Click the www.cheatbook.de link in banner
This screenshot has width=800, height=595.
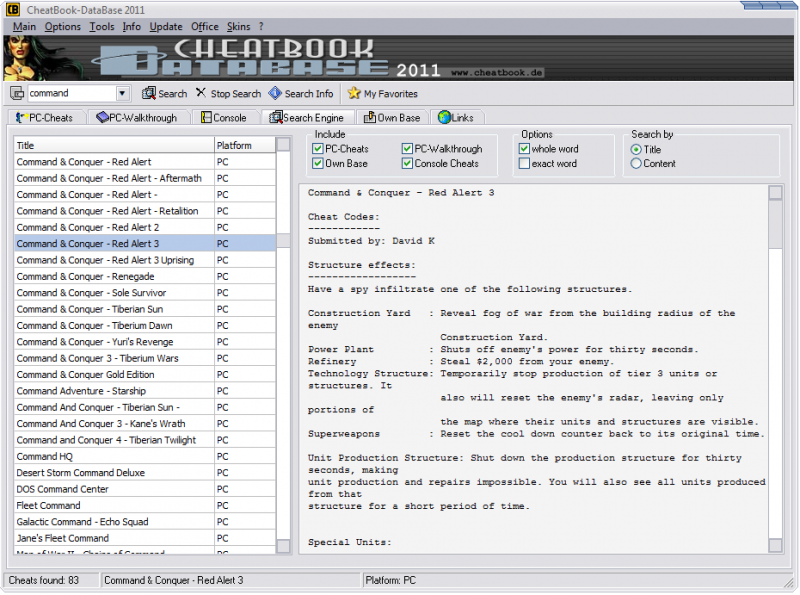(x=496, y=72)
